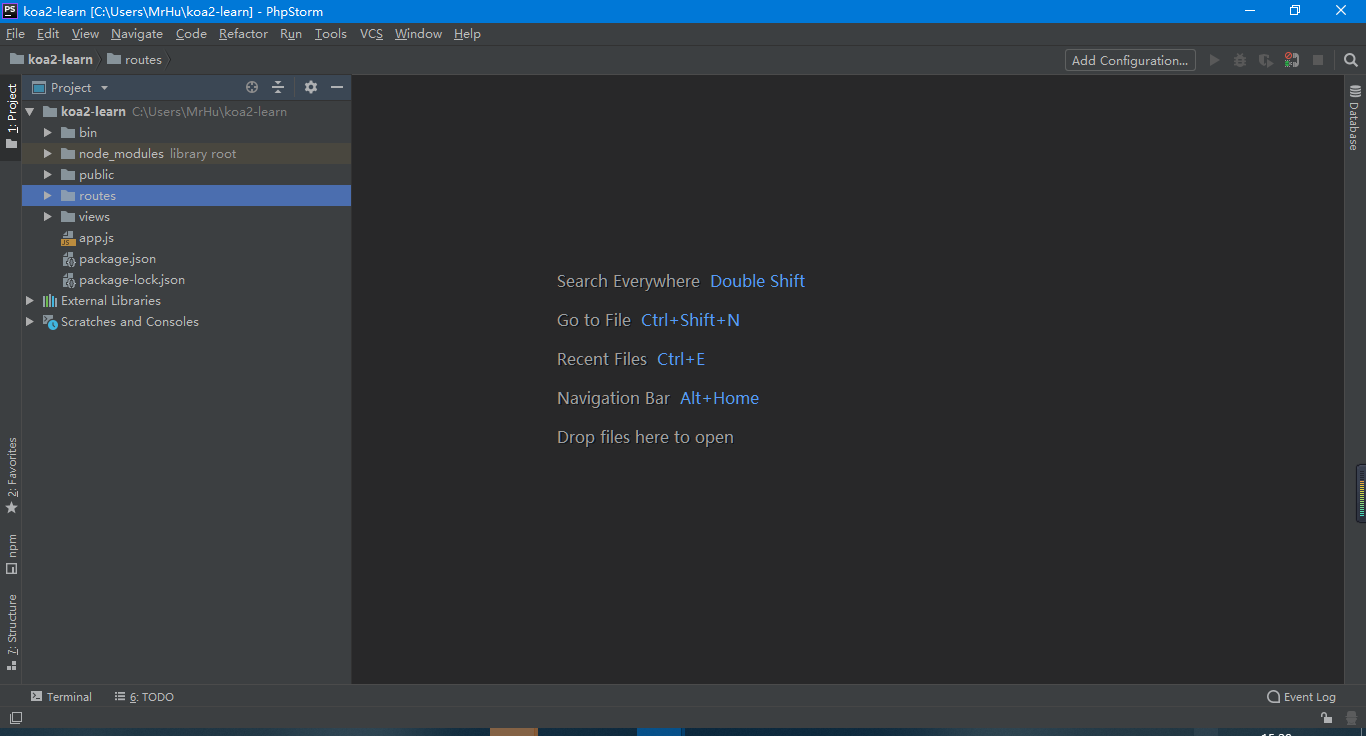The image size is (1366, 736).
Task: Open the Code menu
Action: pos(191,34)
